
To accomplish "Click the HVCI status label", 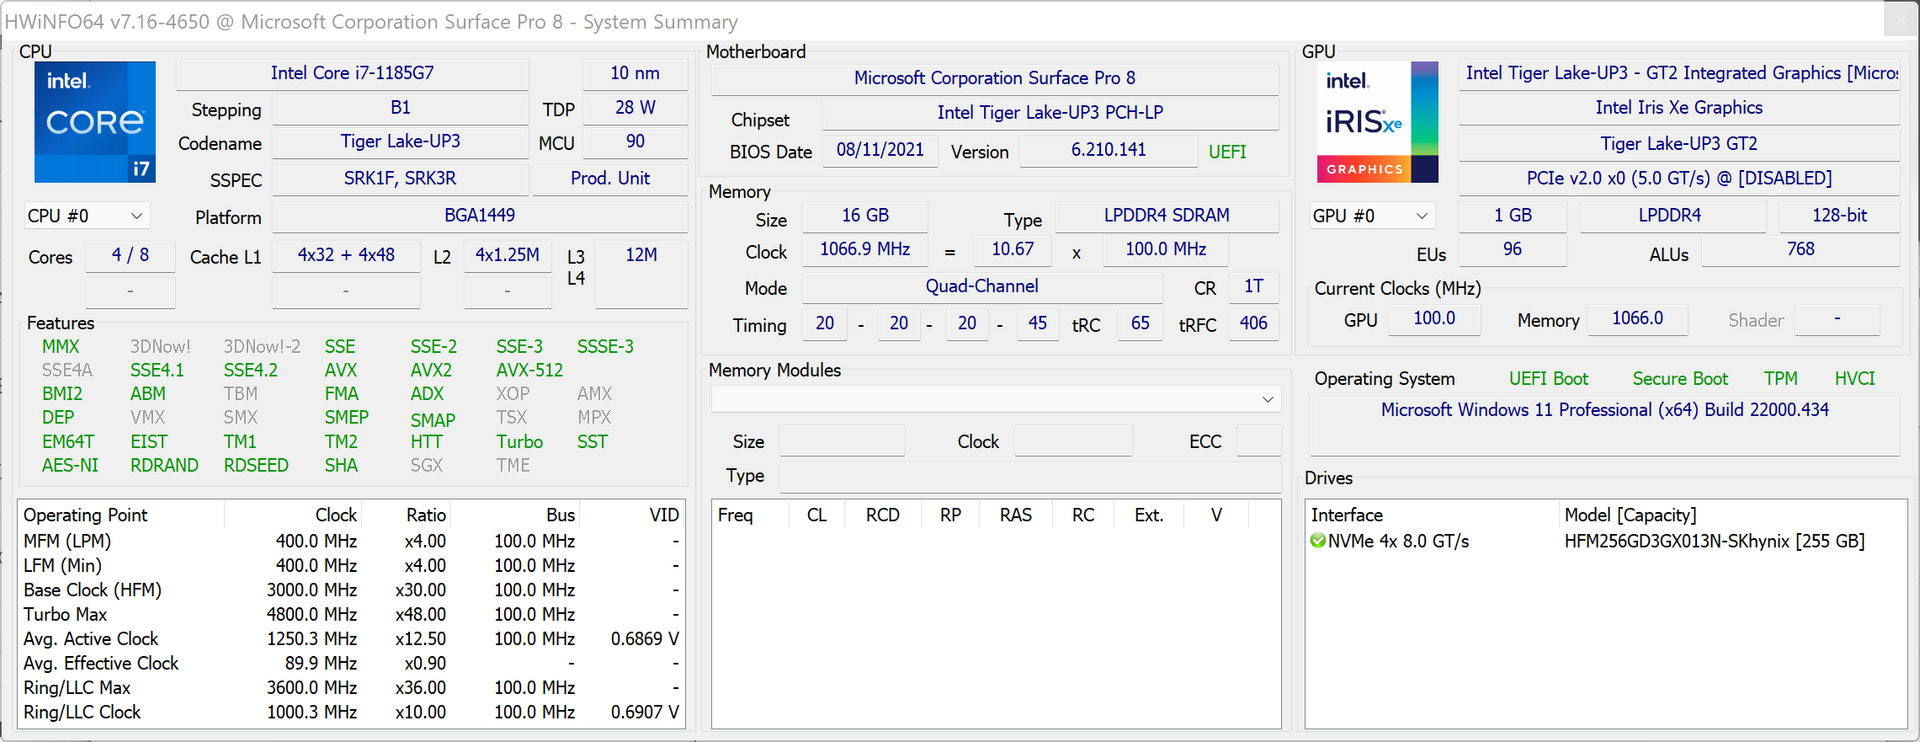I will [x=1854, y=379].
